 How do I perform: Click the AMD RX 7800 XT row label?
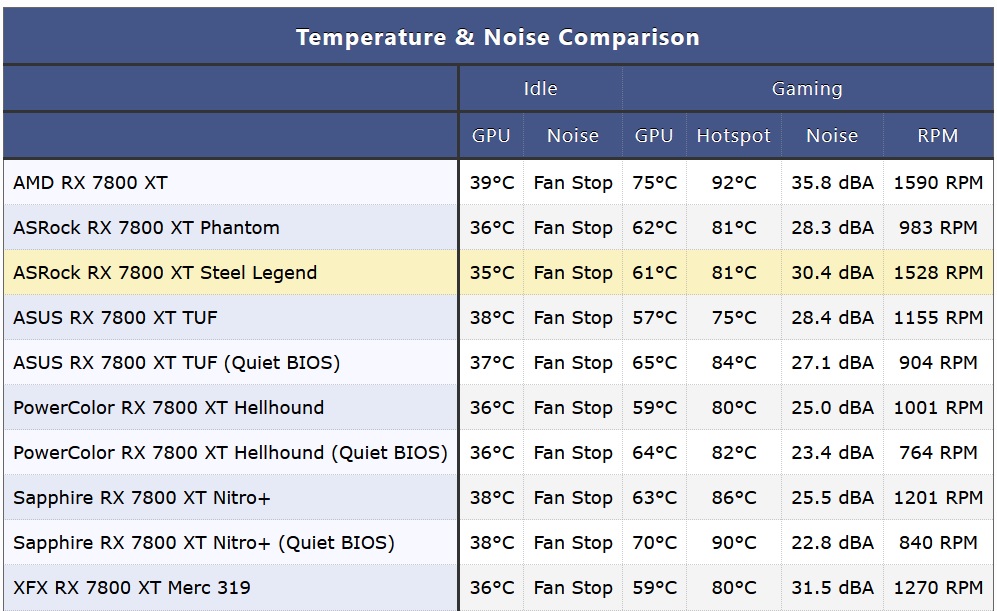(x=90, y=183)
